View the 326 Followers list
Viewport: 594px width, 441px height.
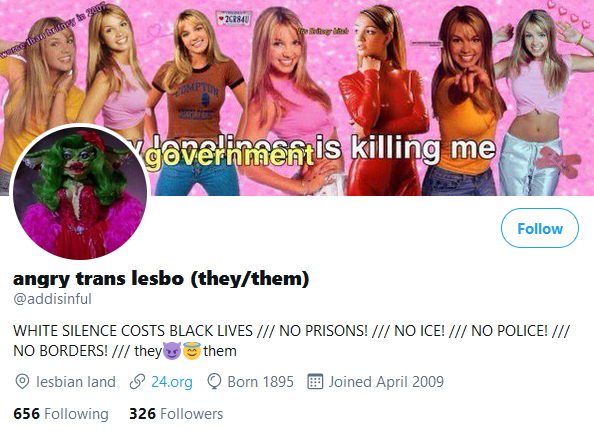pyautogui.click(x=176, y=414)
